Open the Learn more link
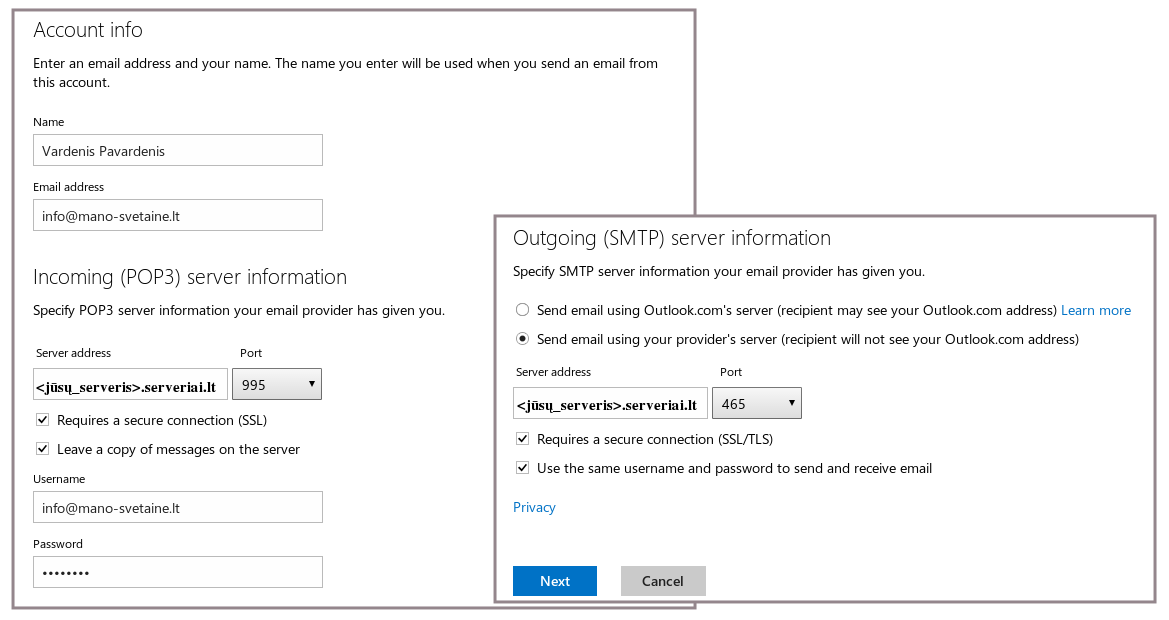The image size is (1169, 620). [1096, 310]
